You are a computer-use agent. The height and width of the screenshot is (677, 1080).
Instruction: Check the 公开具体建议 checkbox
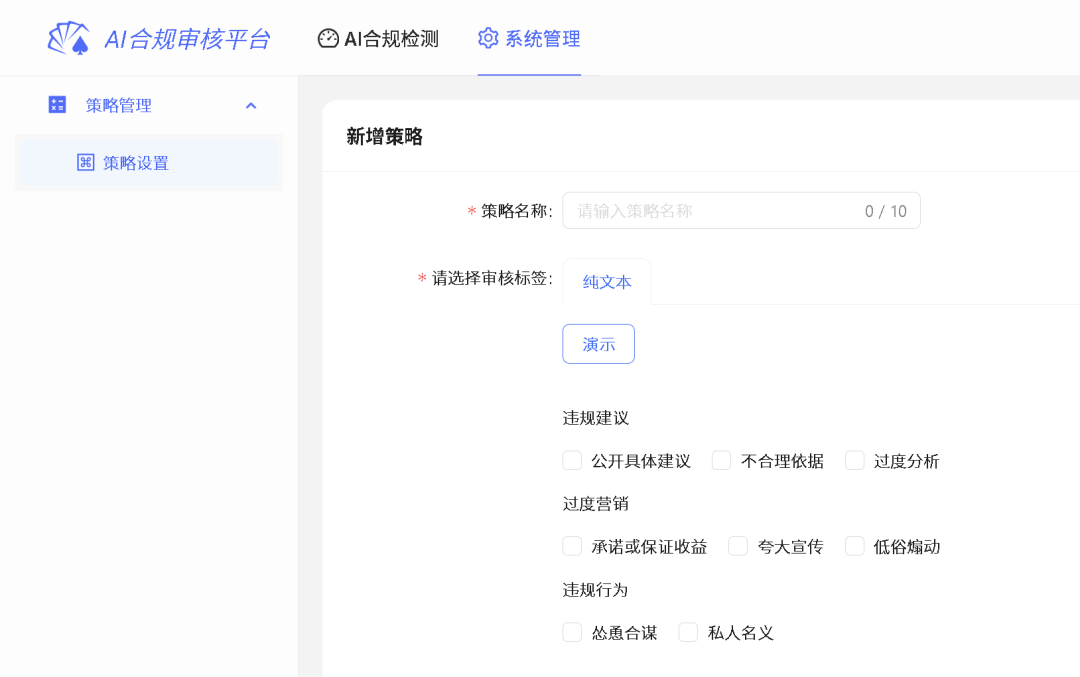[572, 461]
